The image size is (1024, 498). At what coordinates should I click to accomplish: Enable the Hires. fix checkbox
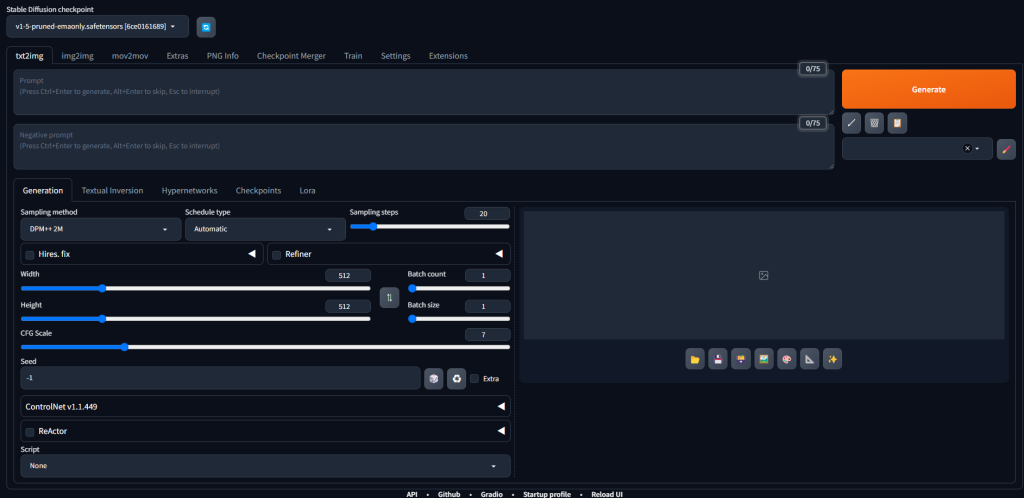click(x=29, y=255)
